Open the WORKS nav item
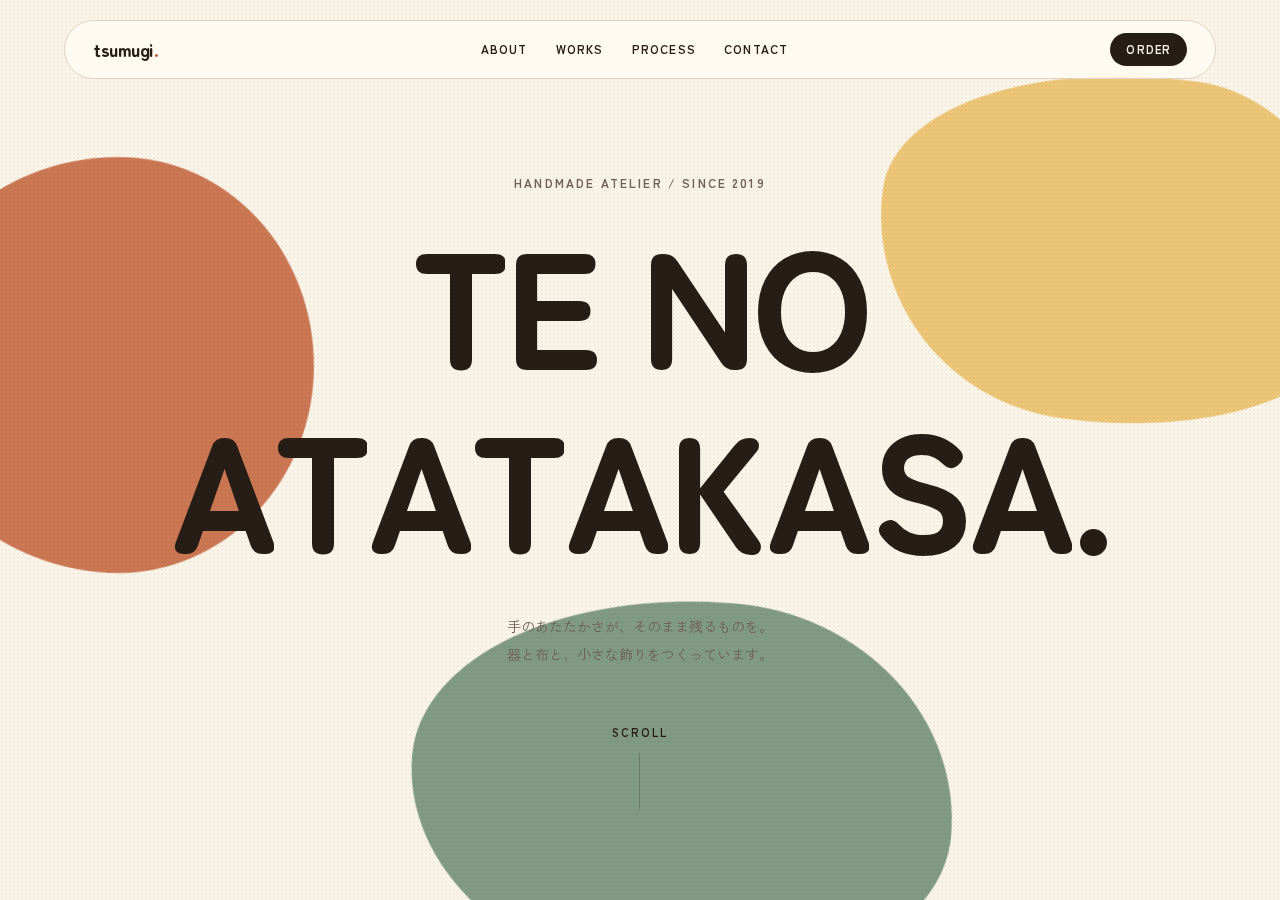The image size is (1280, 900). point(579,50)
